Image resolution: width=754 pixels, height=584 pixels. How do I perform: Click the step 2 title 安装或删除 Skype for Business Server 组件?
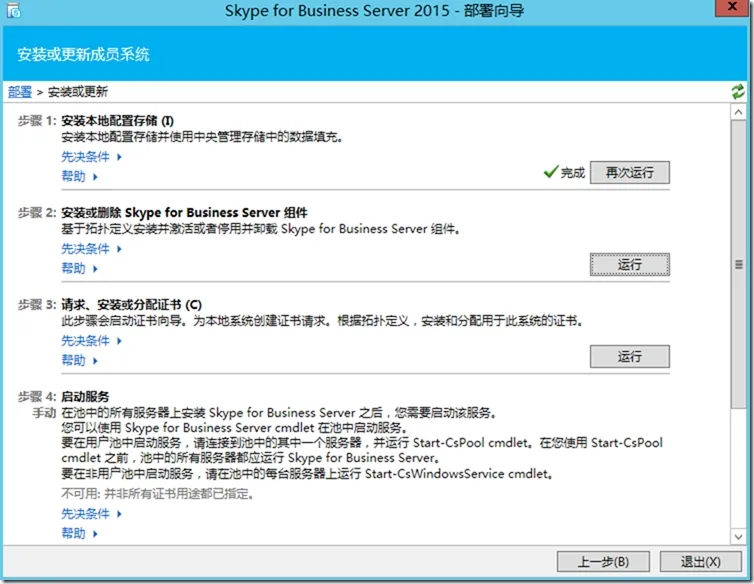184,213
